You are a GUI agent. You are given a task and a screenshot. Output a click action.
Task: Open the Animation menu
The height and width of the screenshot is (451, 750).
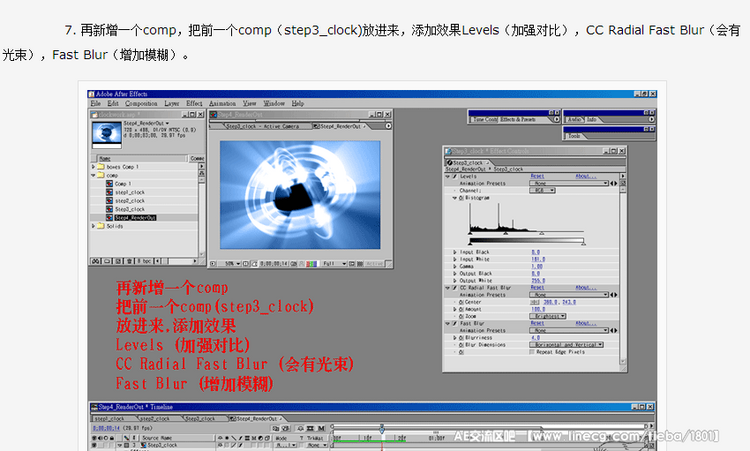click(222, 103)
